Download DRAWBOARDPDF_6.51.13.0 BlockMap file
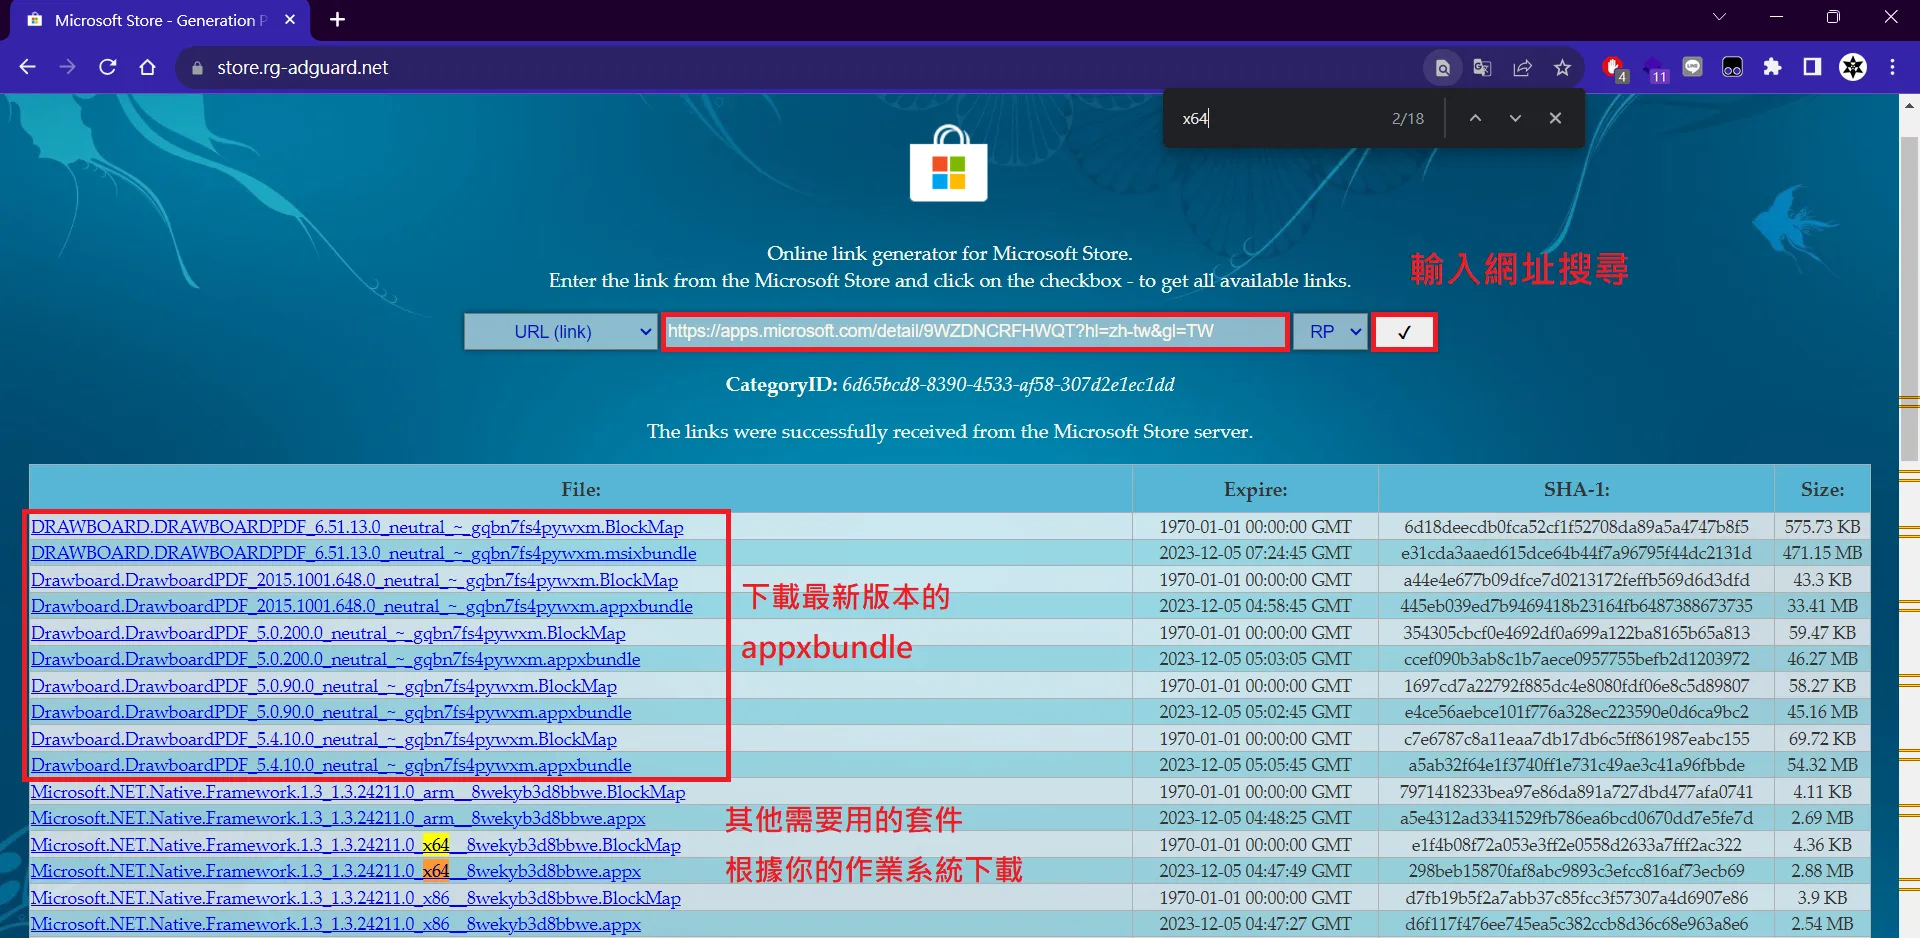This screenshot has width=1920, height=938. pyautogui.click(x=357, y=527)
